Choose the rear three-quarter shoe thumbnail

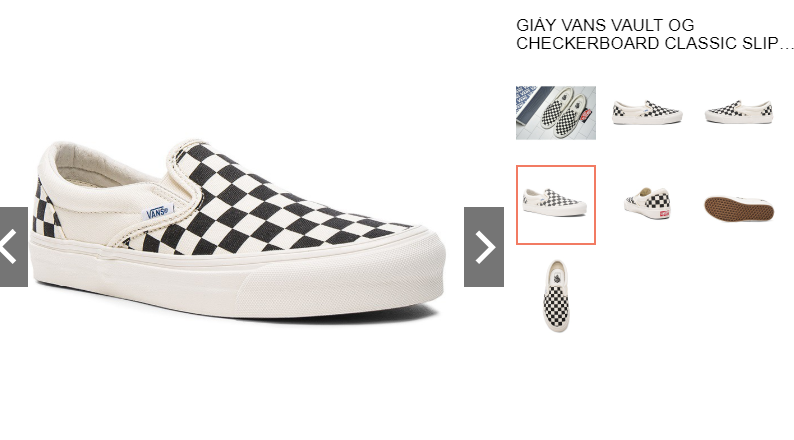pyautogui.click(x=647, y=204)
